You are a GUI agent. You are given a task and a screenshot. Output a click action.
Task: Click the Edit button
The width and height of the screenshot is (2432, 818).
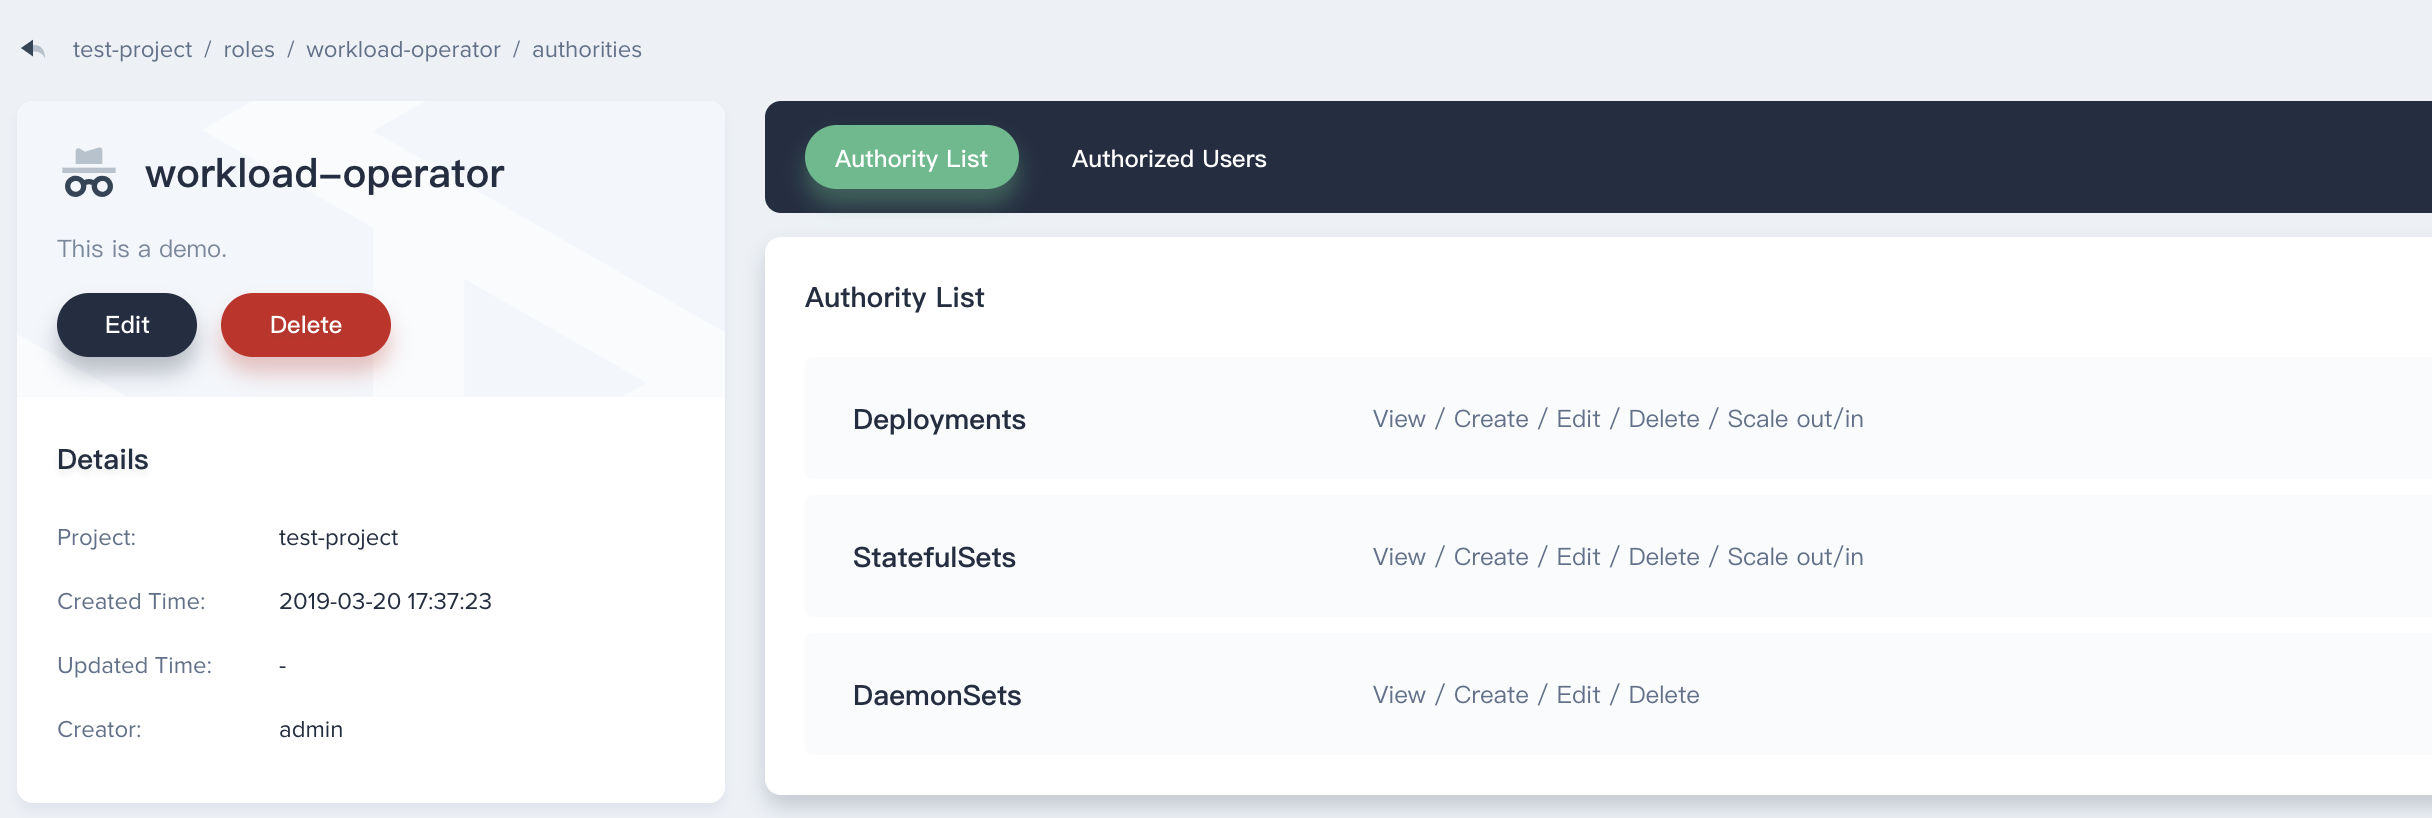pos(127,324)
